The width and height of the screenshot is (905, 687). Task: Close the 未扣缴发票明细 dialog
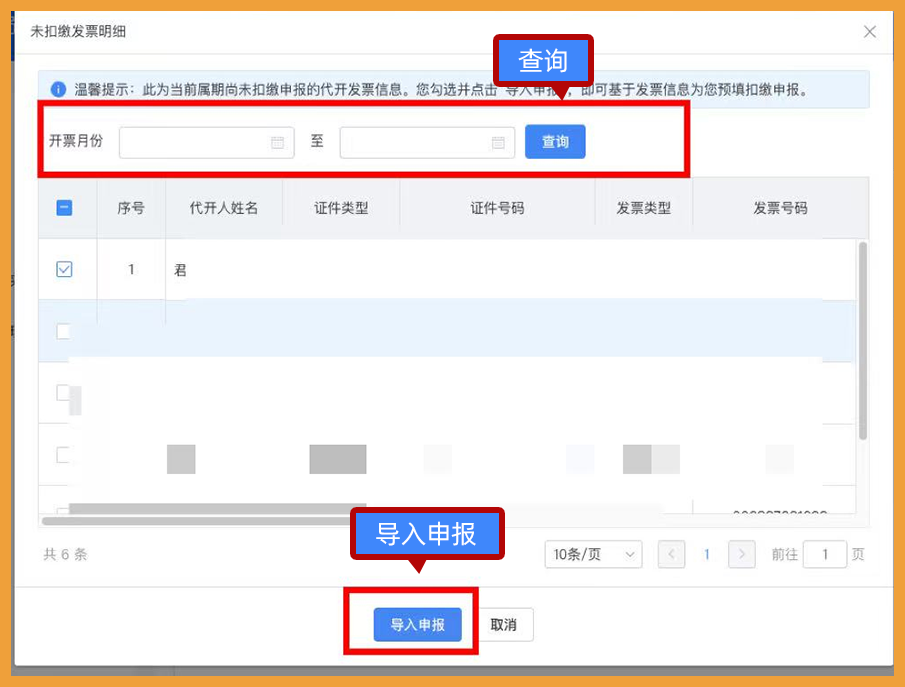[x=869, y=31]
